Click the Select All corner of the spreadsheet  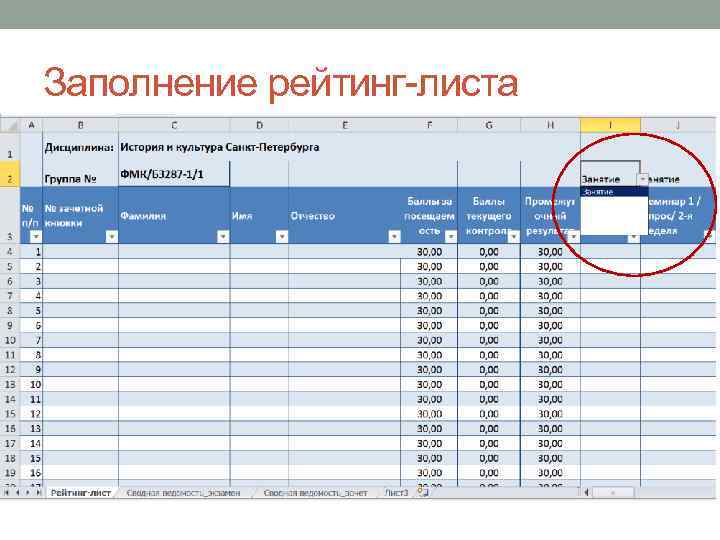[9, 125]
